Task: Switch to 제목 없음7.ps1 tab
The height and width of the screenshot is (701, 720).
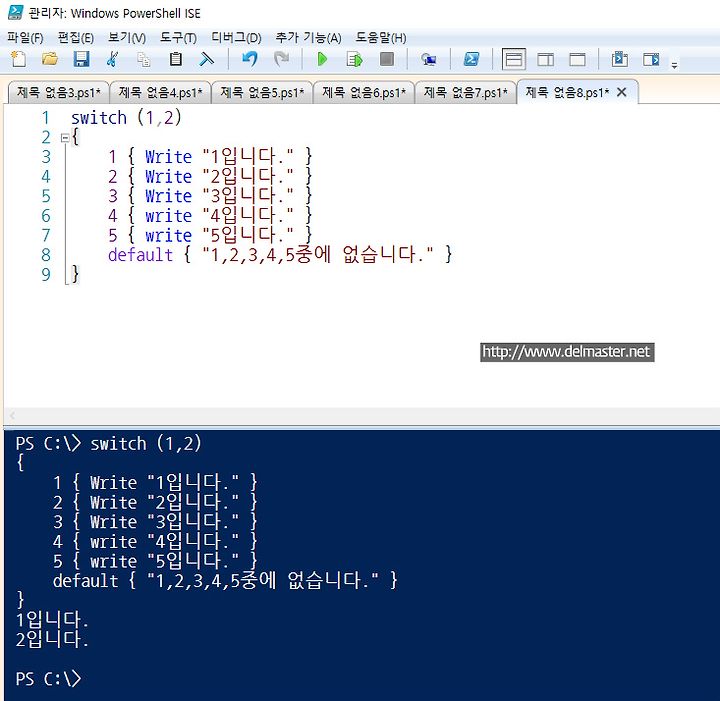Action: click(466, 93)
